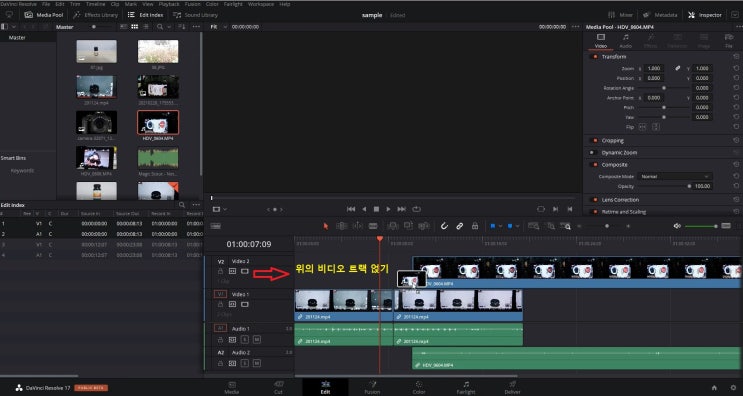This screenshot has width=743, height=396.
Task: Toggle timeline Snapping magnet
Action: coord(444,226)
